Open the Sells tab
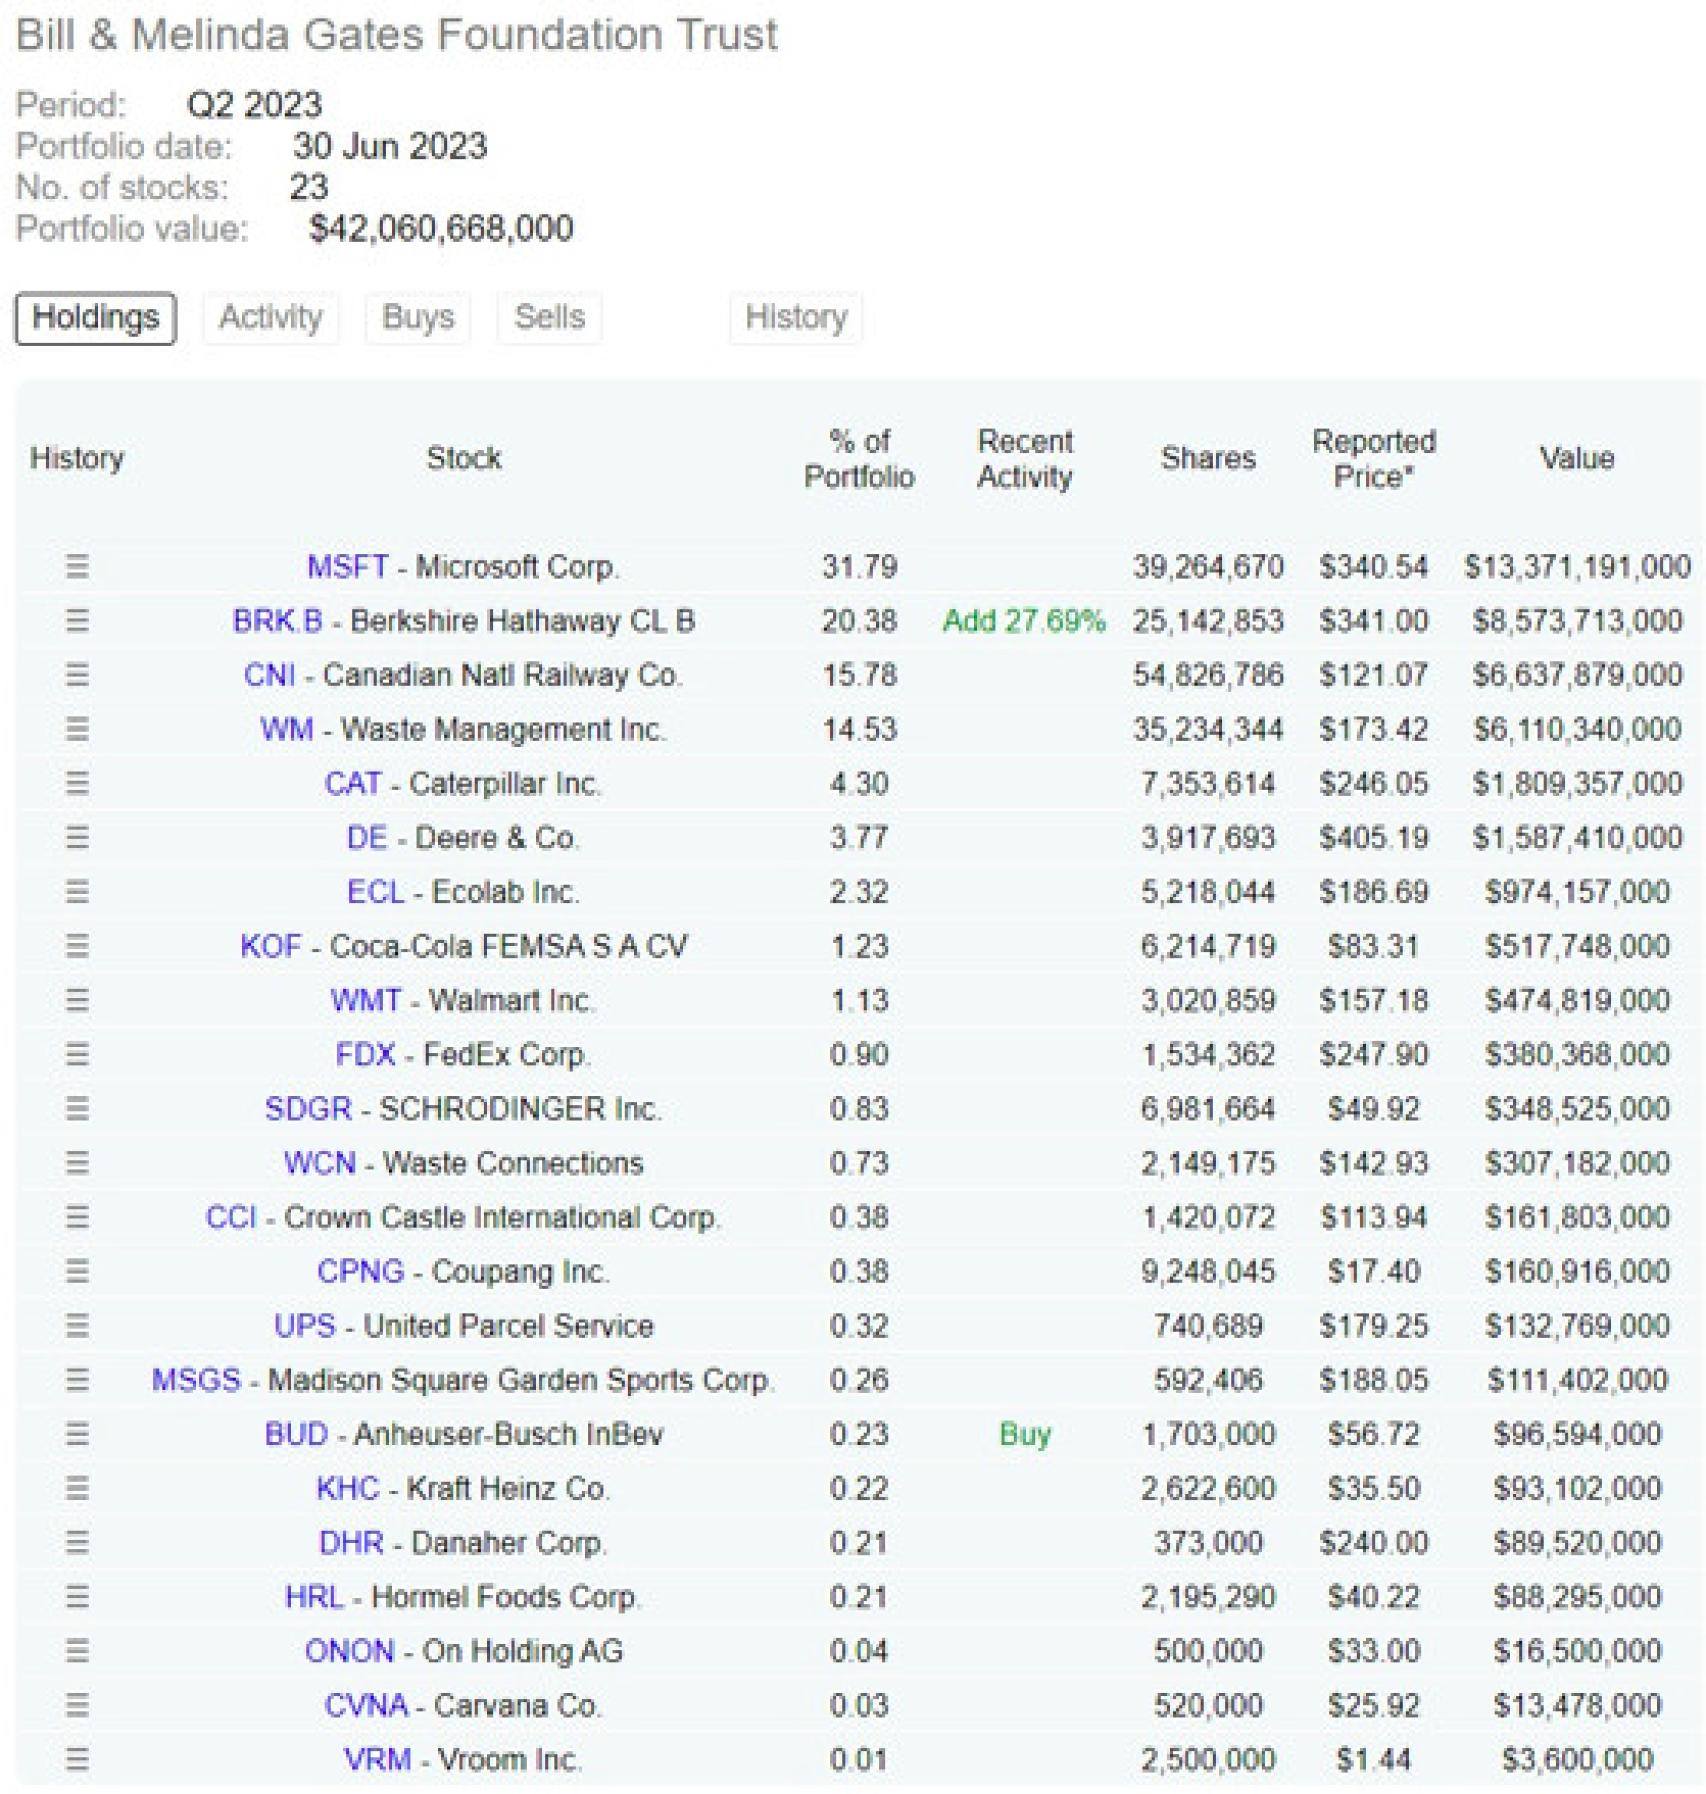This screenshot has width=1706, height=1794. [x=549, y=318]
